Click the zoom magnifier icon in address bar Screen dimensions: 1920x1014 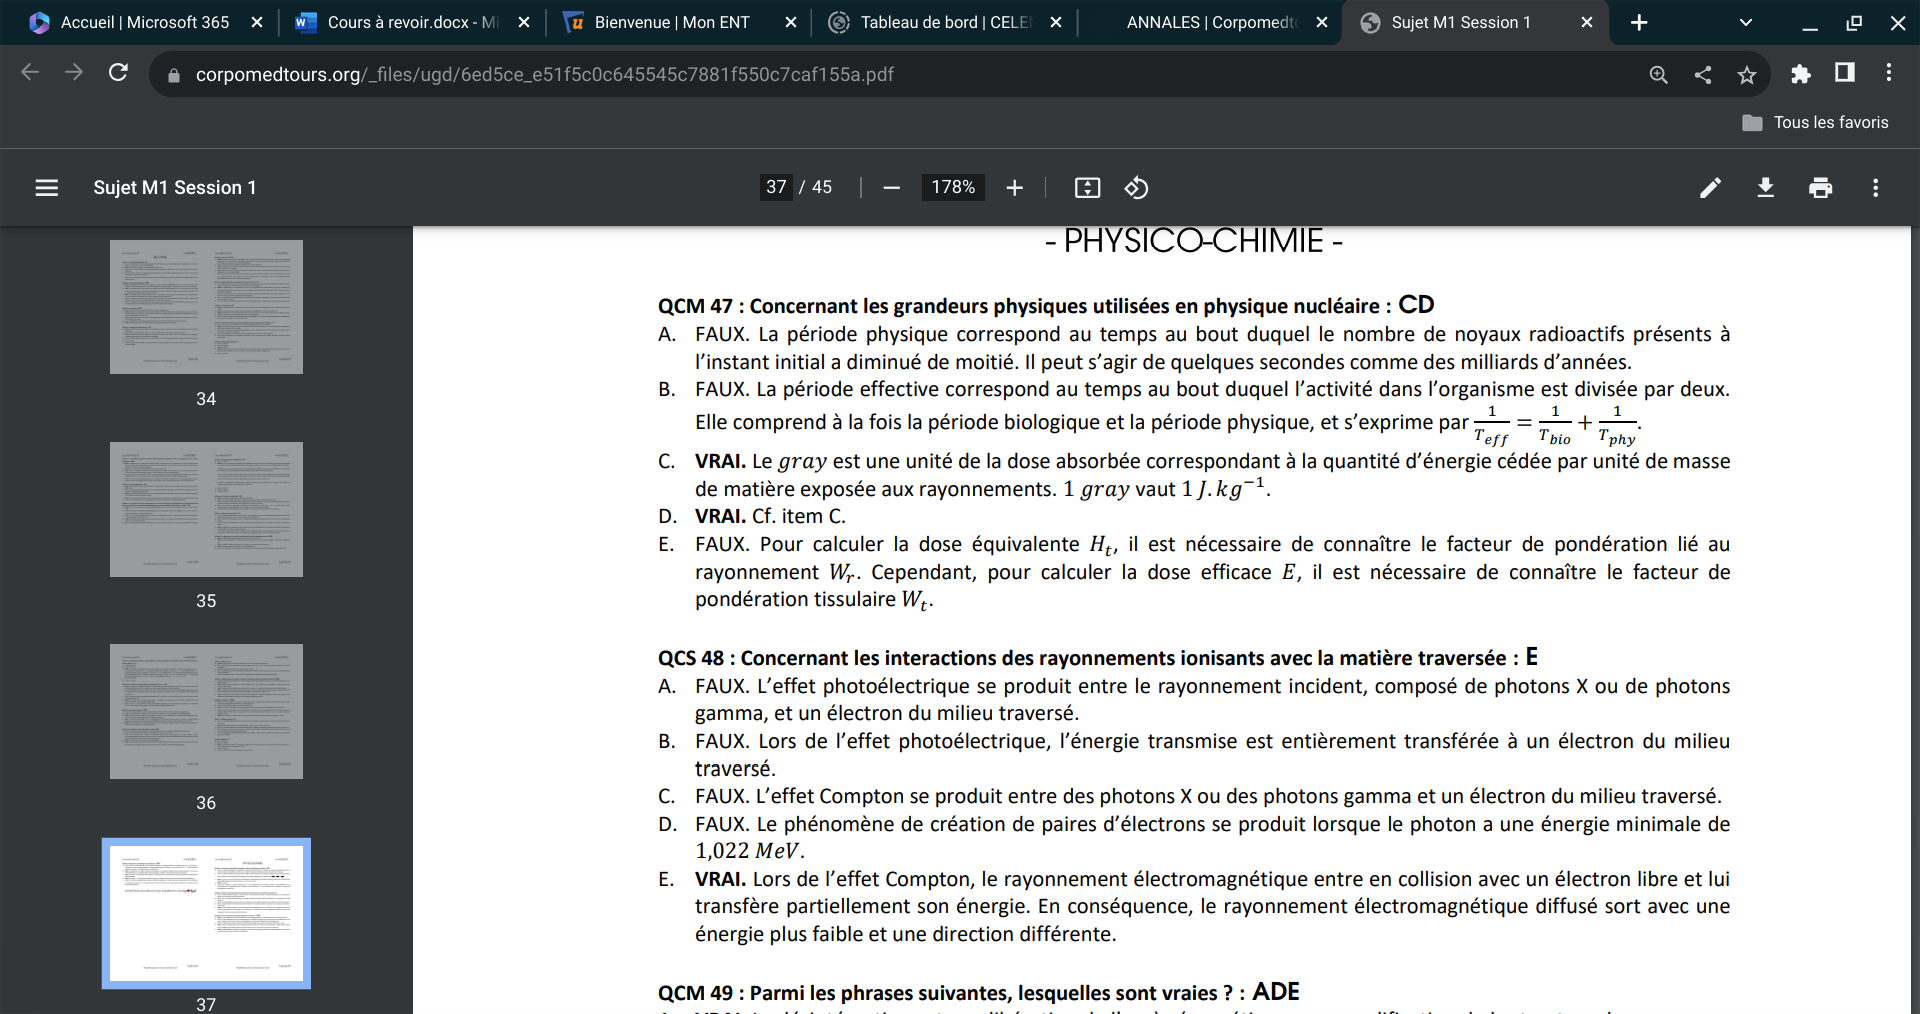click(x=1658, y=75)
